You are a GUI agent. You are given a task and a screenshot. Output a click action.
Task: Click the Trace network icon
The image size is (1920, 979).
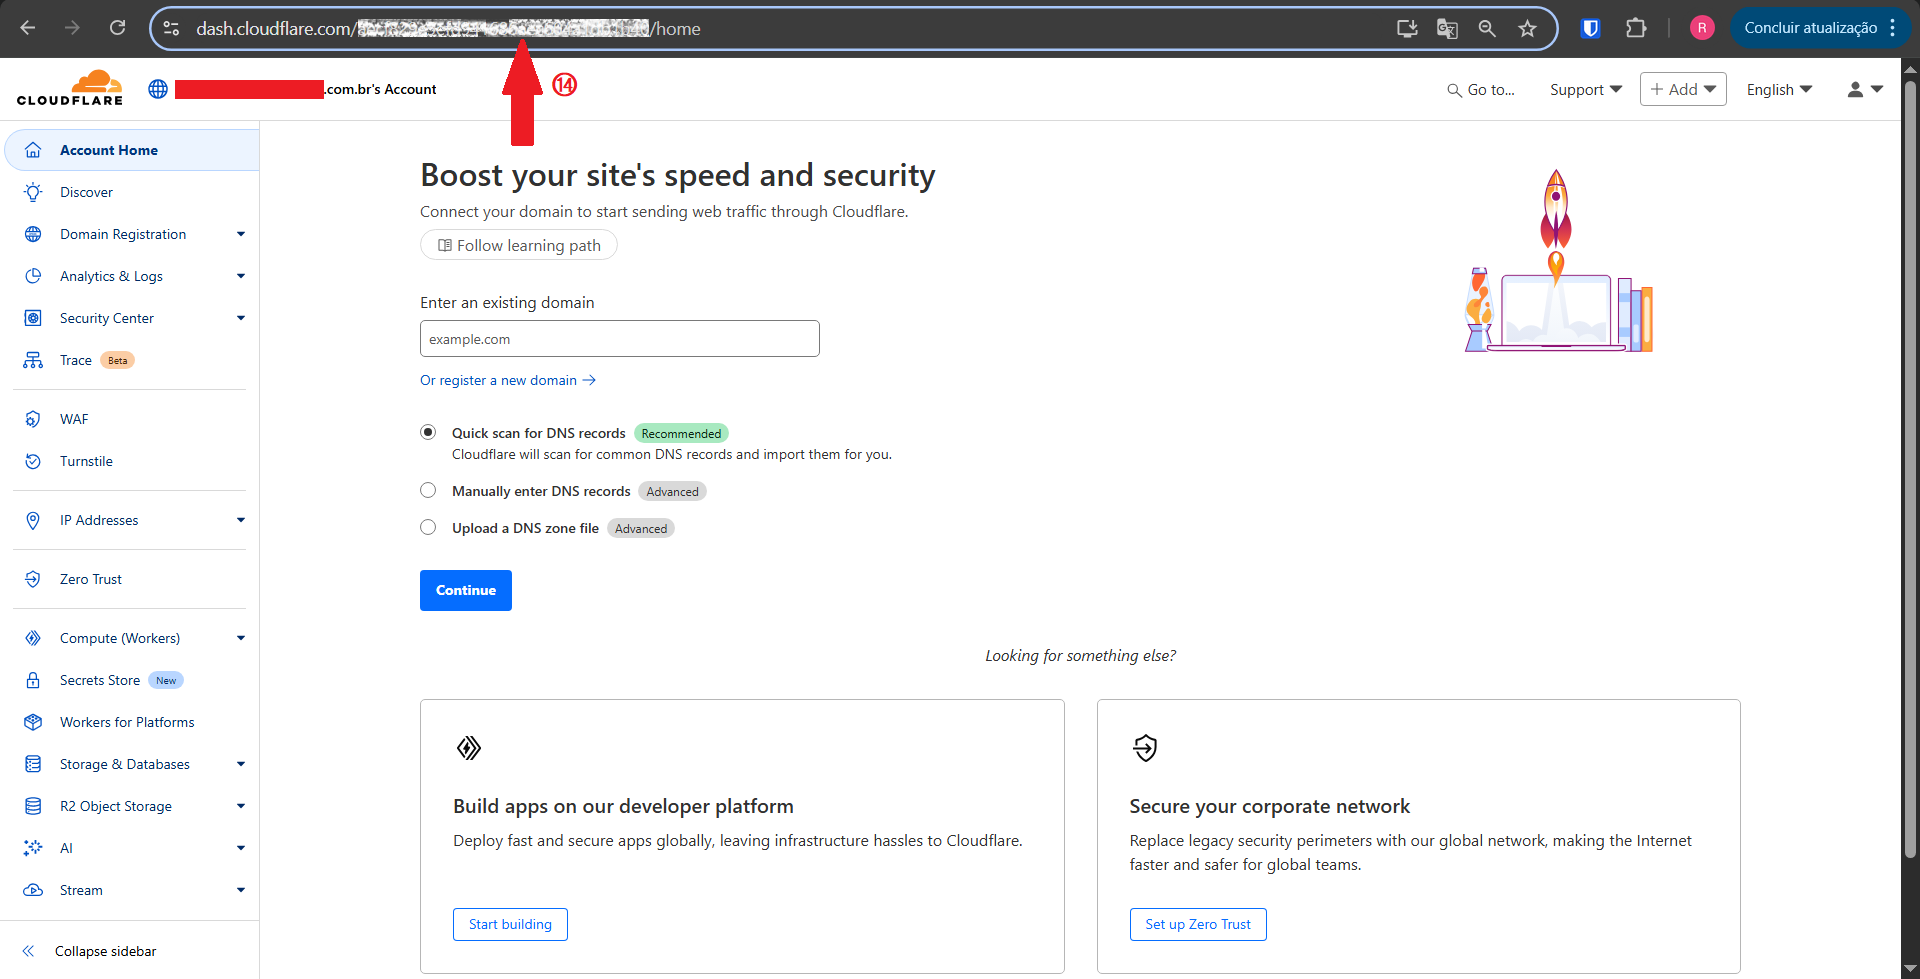[x=33, y=360]
